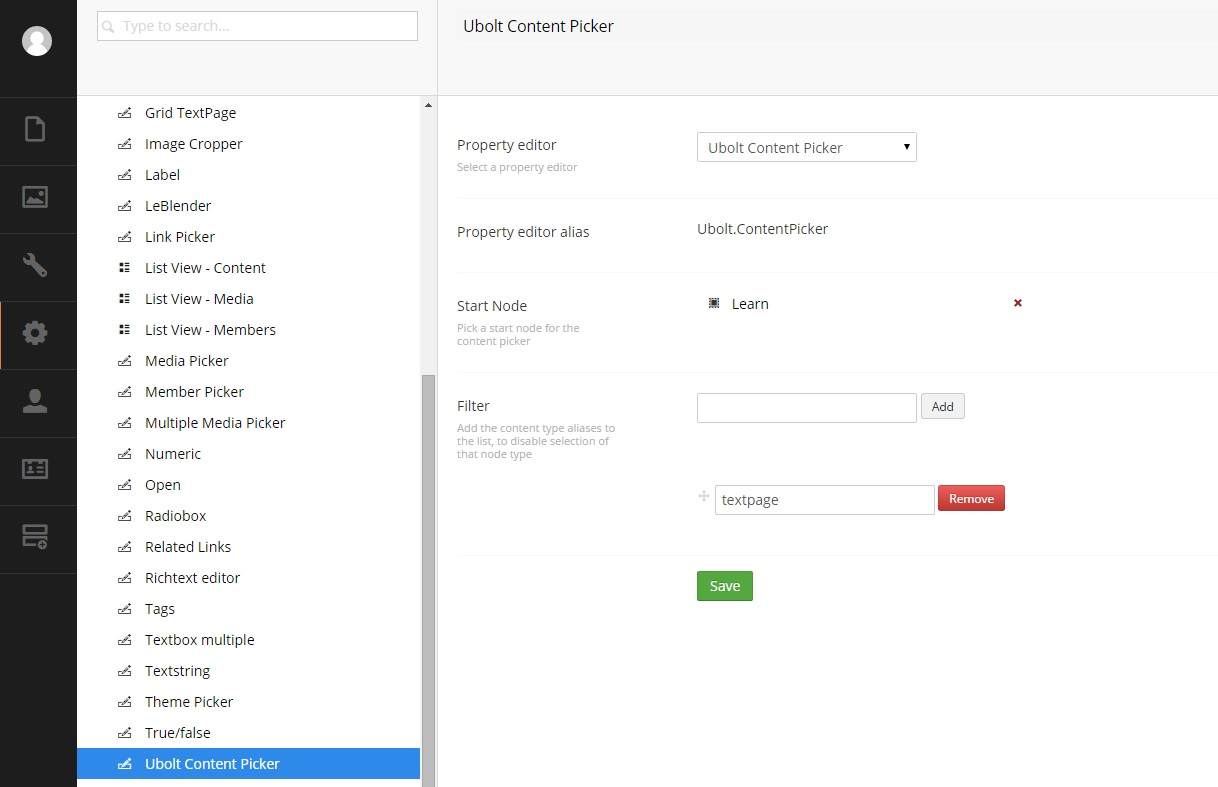Select the Learn start node link
Image resolution: width=1218 pixels, height=787 pixels.
click(x=750, y=304)
